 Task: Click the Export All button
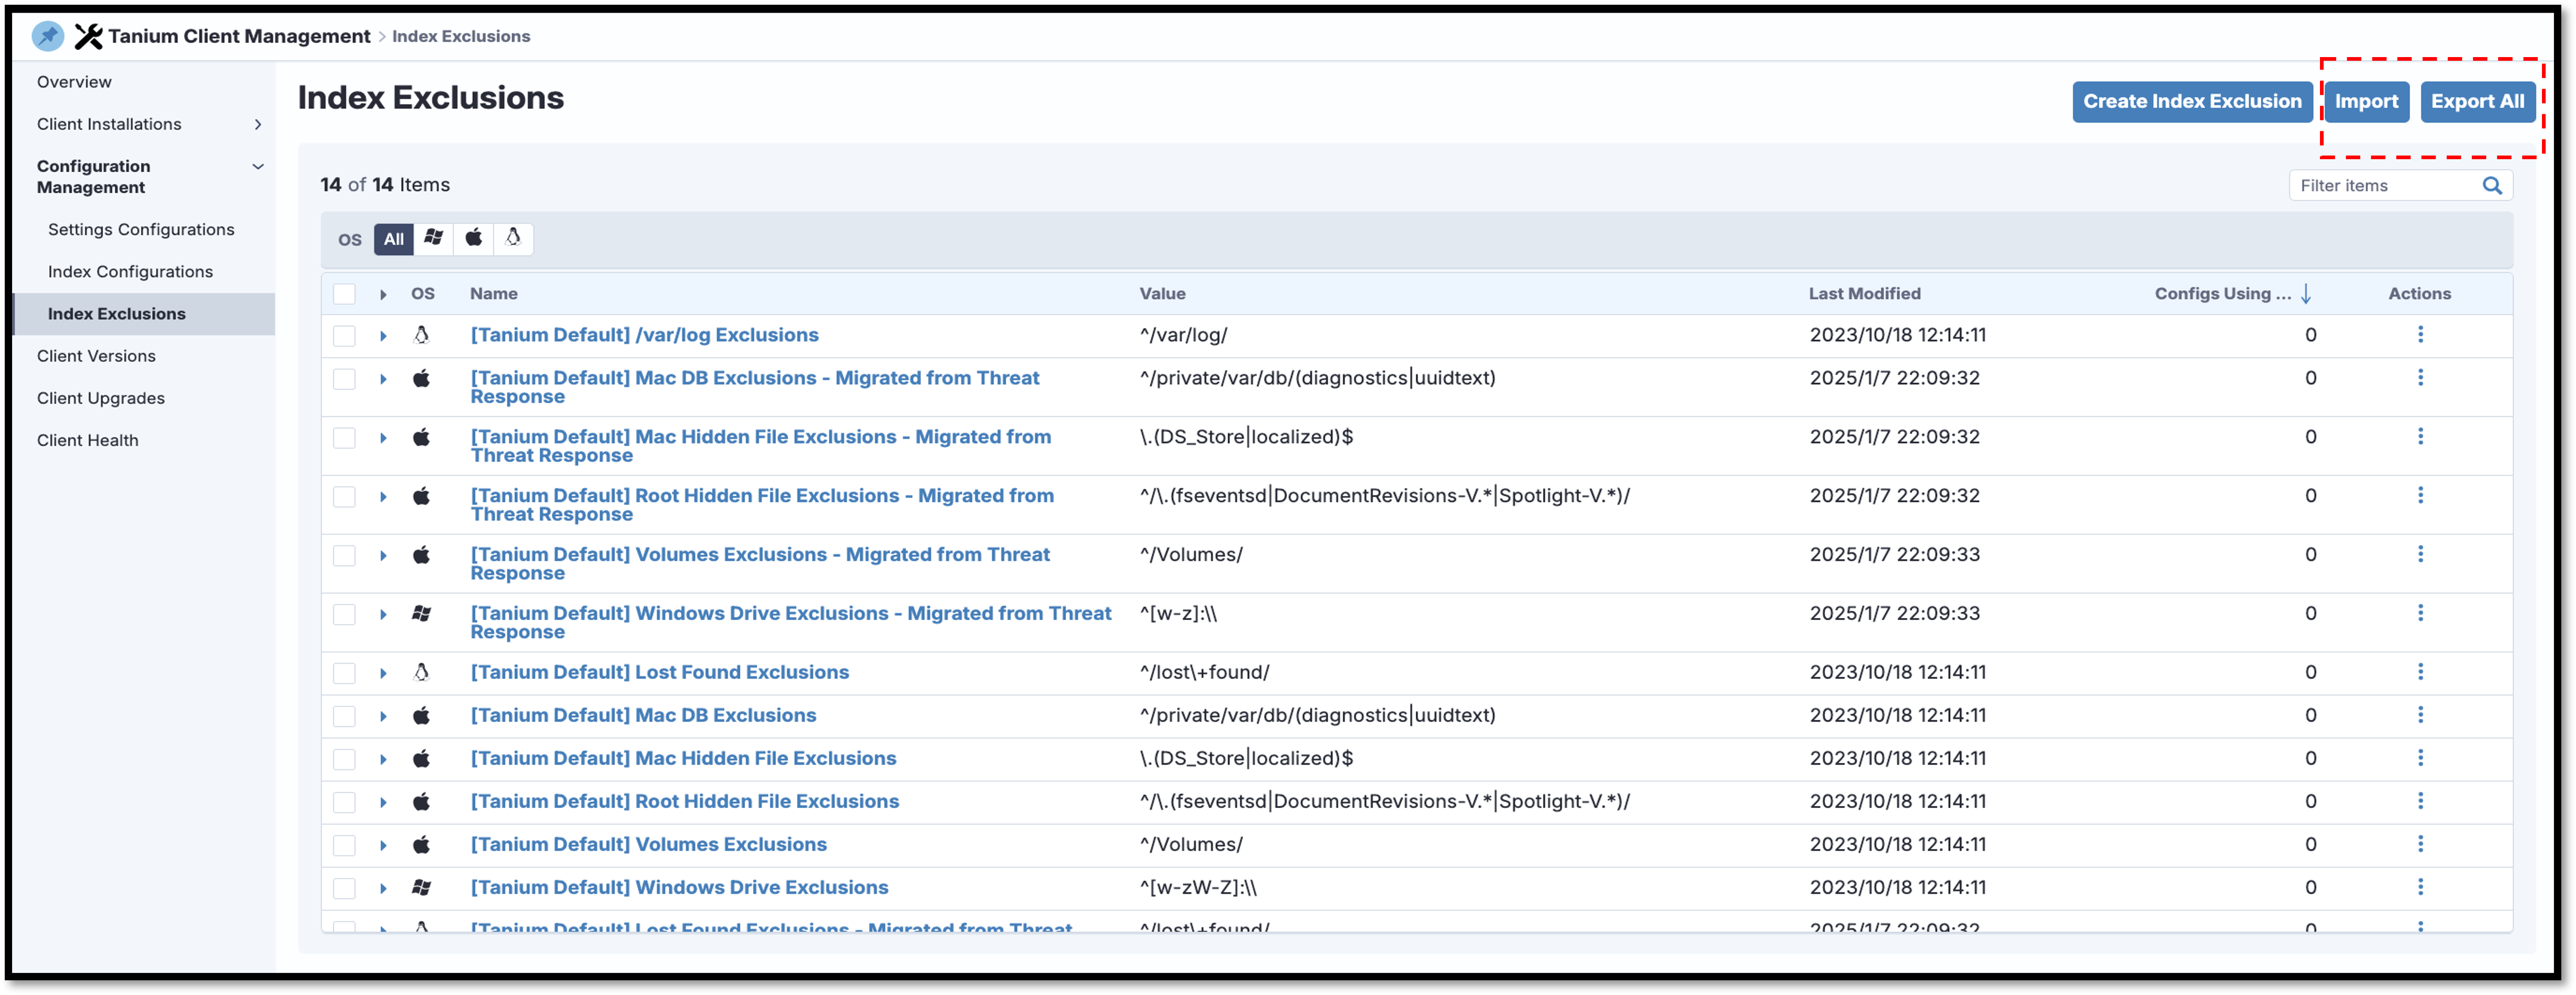point(2477,102)
